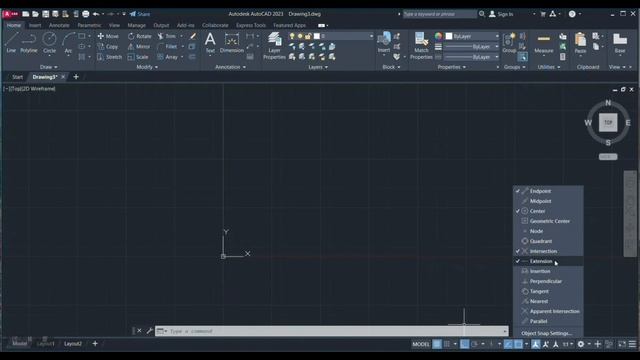
Task: Click the Undo arrow in quick access toolbar
Action: click(96, 14)
